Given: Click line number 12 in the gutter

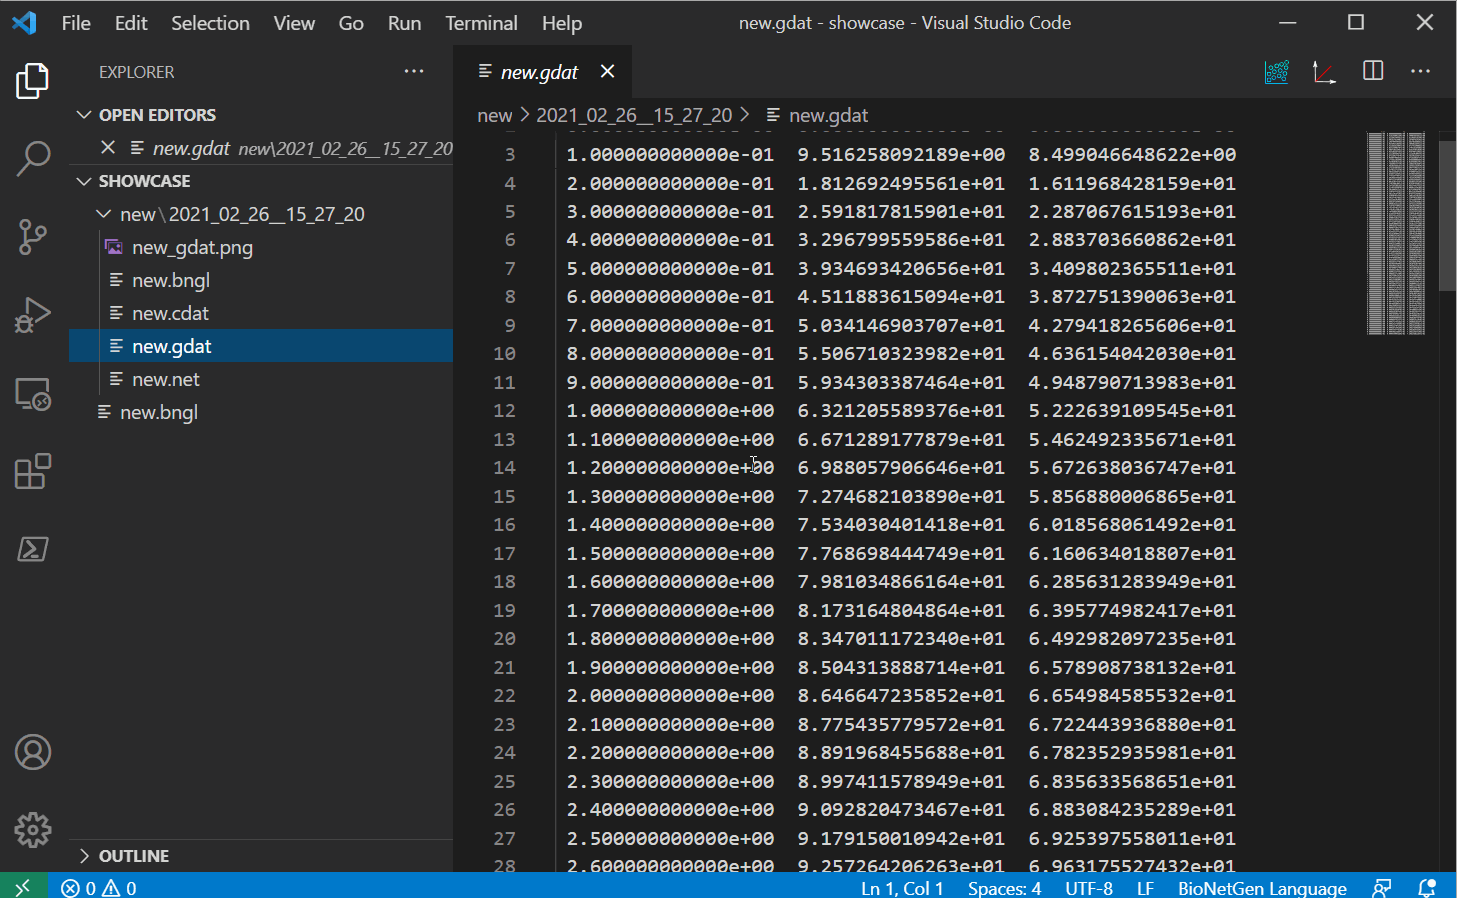Looking at the screenshot, I should click(504, 411).
